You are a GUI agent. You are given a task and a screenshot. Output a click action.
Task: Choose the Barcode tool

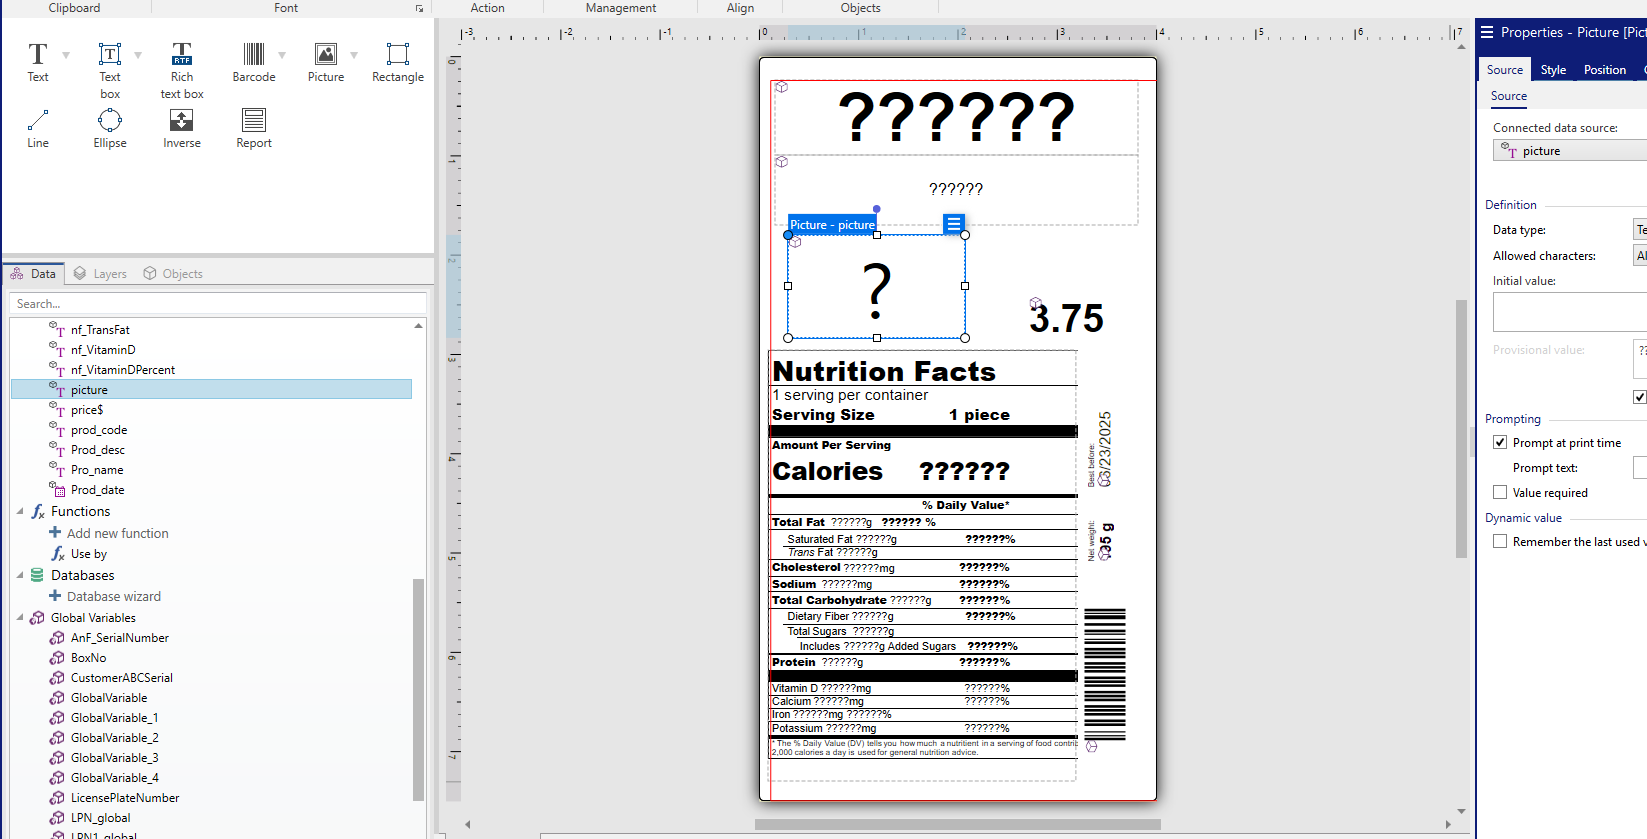tap(253, 62)
